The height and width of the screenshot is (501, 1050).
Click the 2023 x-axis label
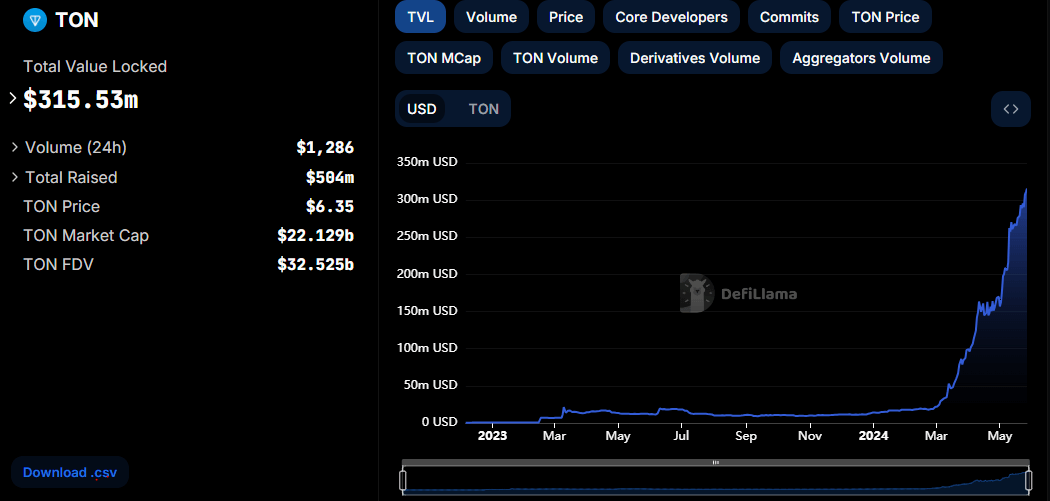click(493, 436)
